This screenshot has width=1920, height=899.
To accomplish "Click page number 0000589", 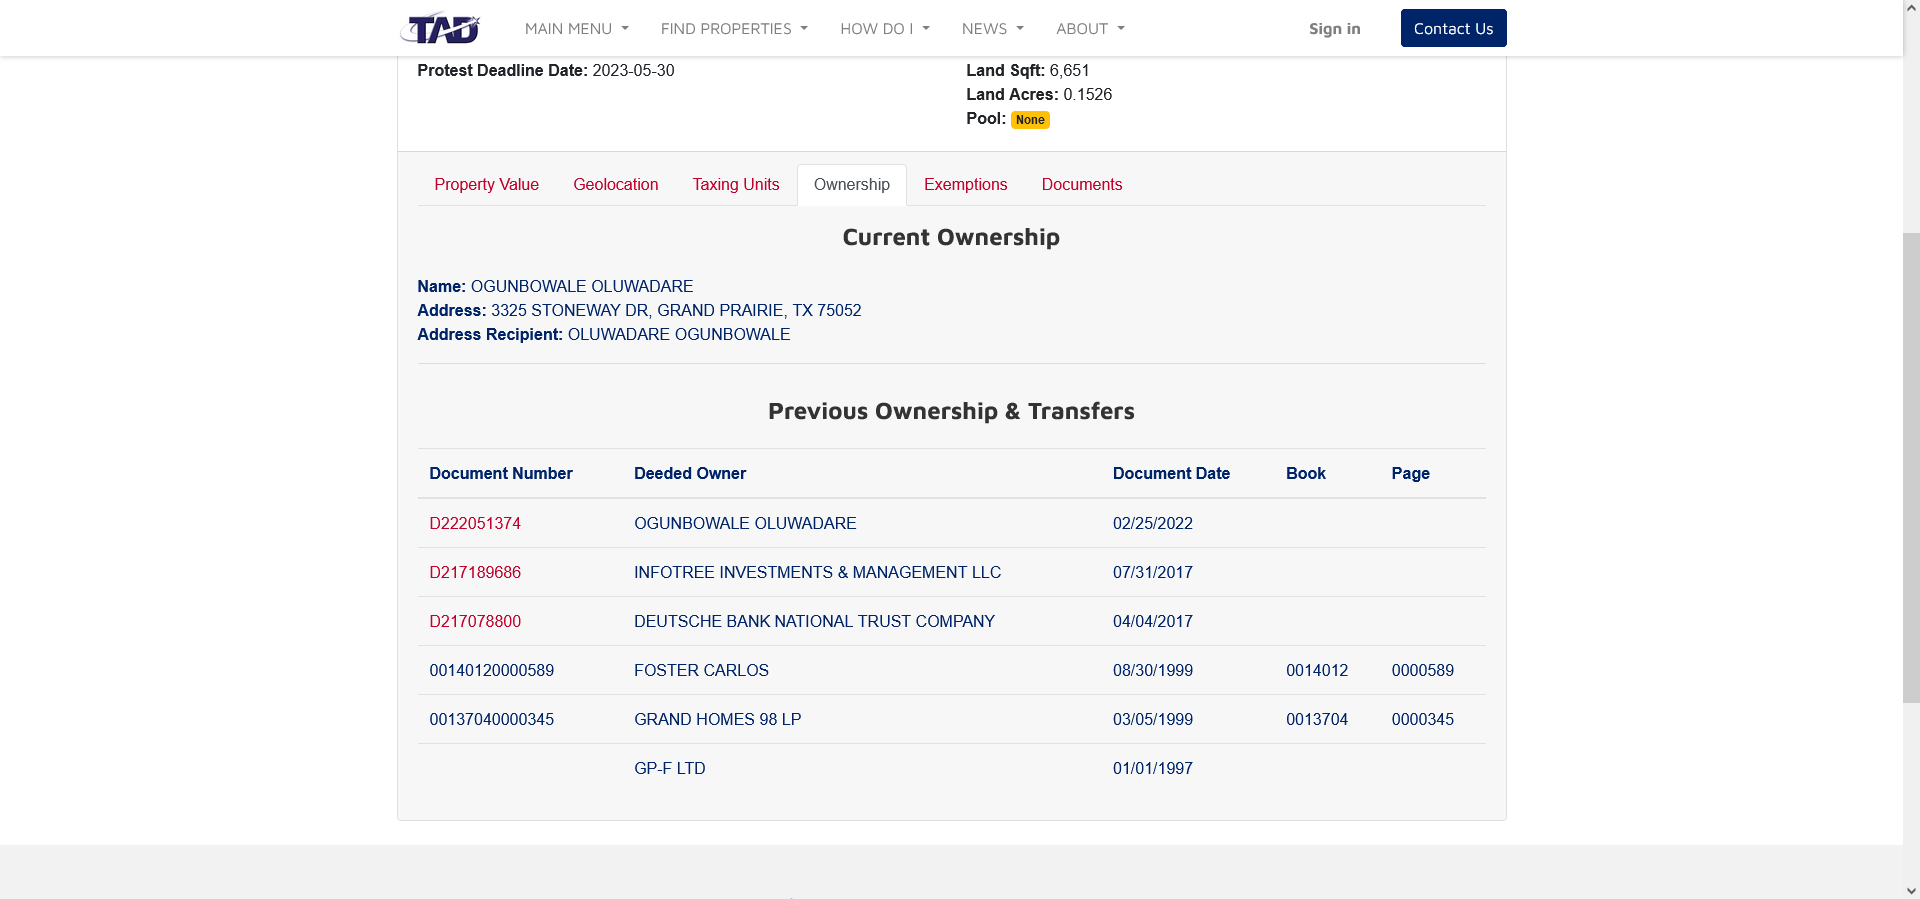I will [x=1422, y=670].
